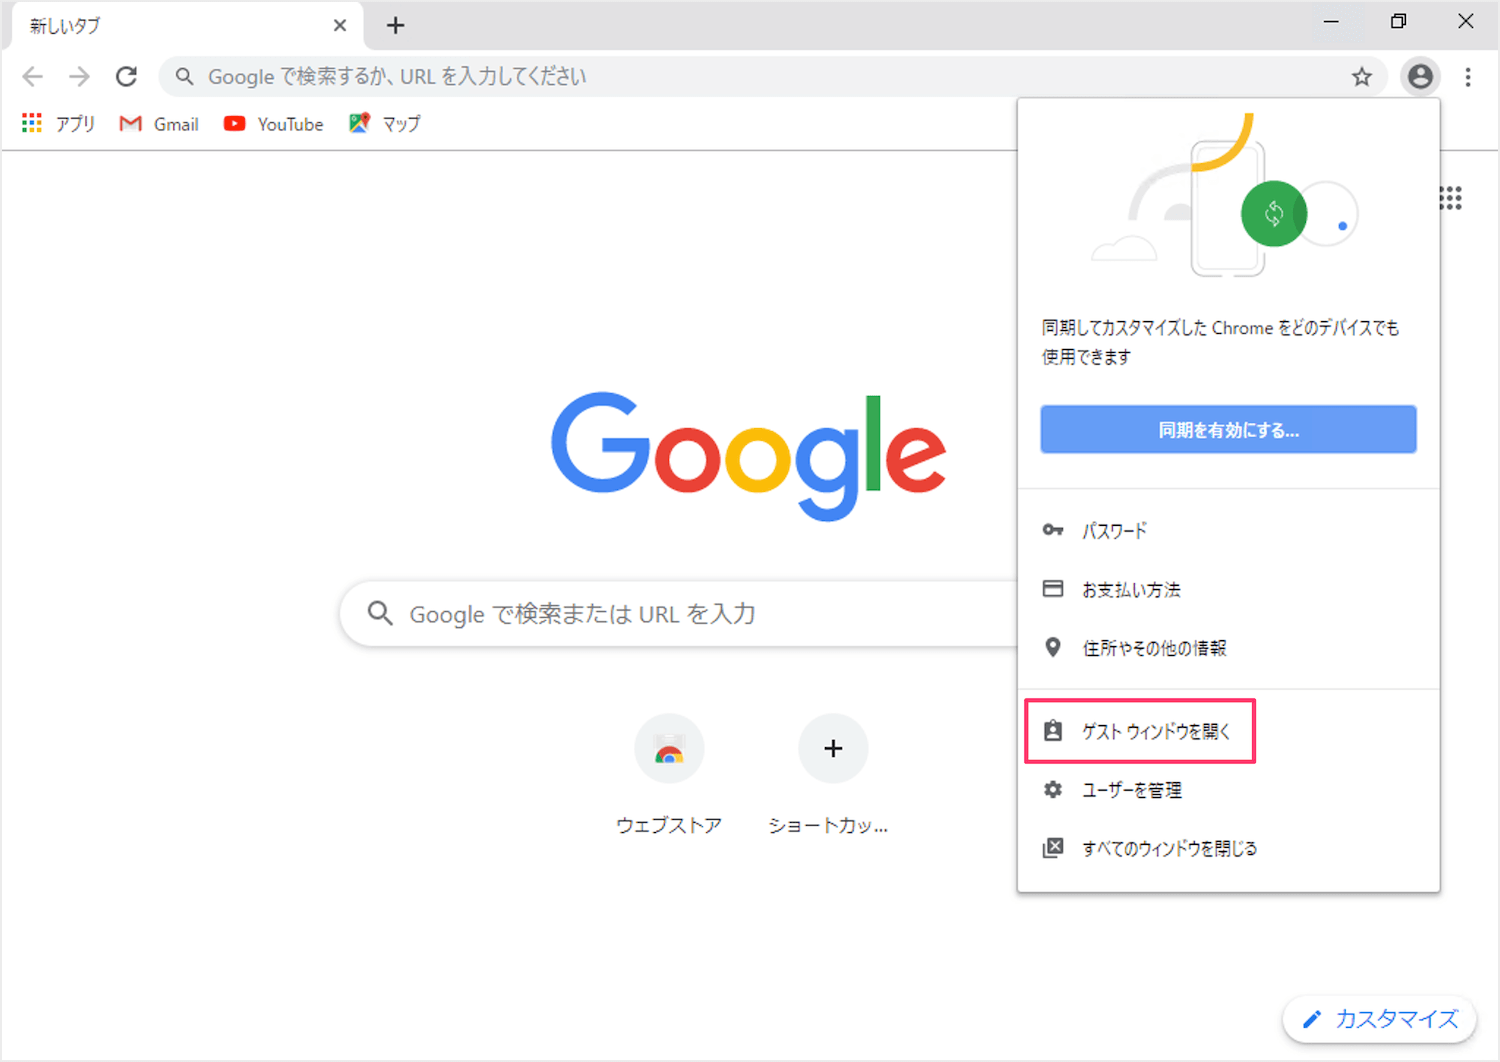Image resolution: width=1500 pixels, height=1062 pixels.
Task: Focus the address bar URL field
Action: [773, 77]
